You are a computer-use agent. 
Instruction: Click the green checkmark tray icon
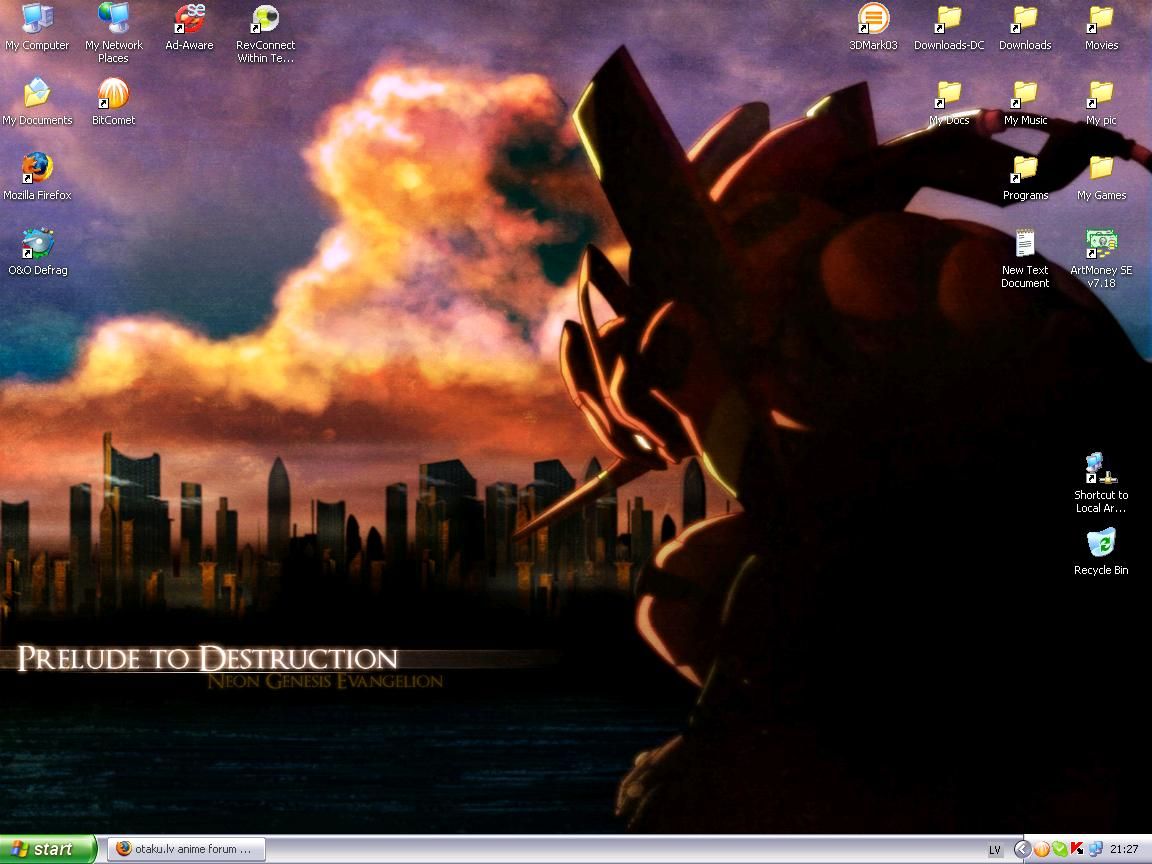(1059, 849)
